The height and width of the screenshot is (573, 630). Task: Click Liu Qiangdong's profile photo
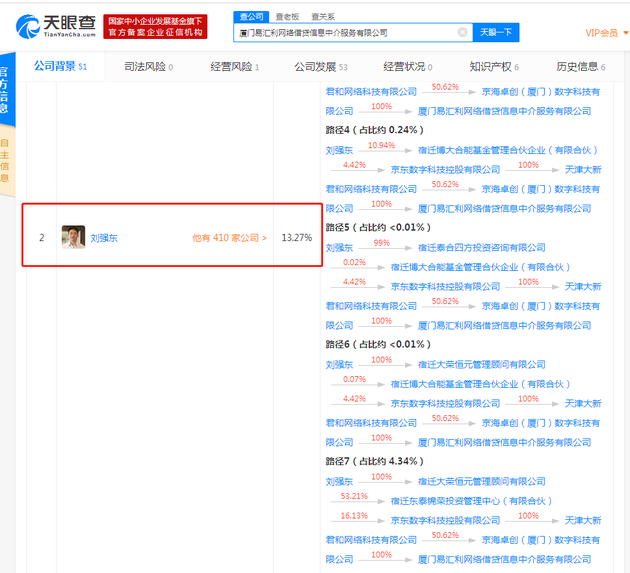(73, 238)
